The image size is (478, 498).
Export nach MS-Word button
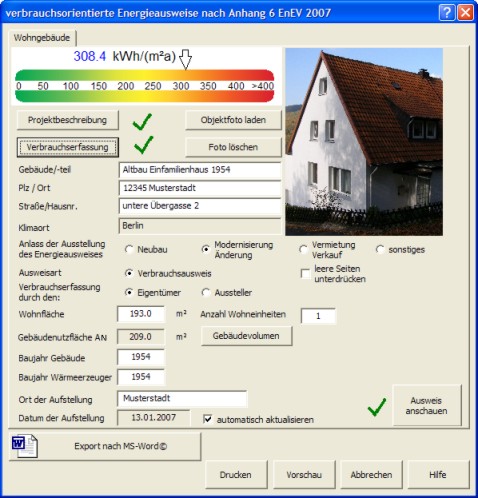(x=105, y=446)
